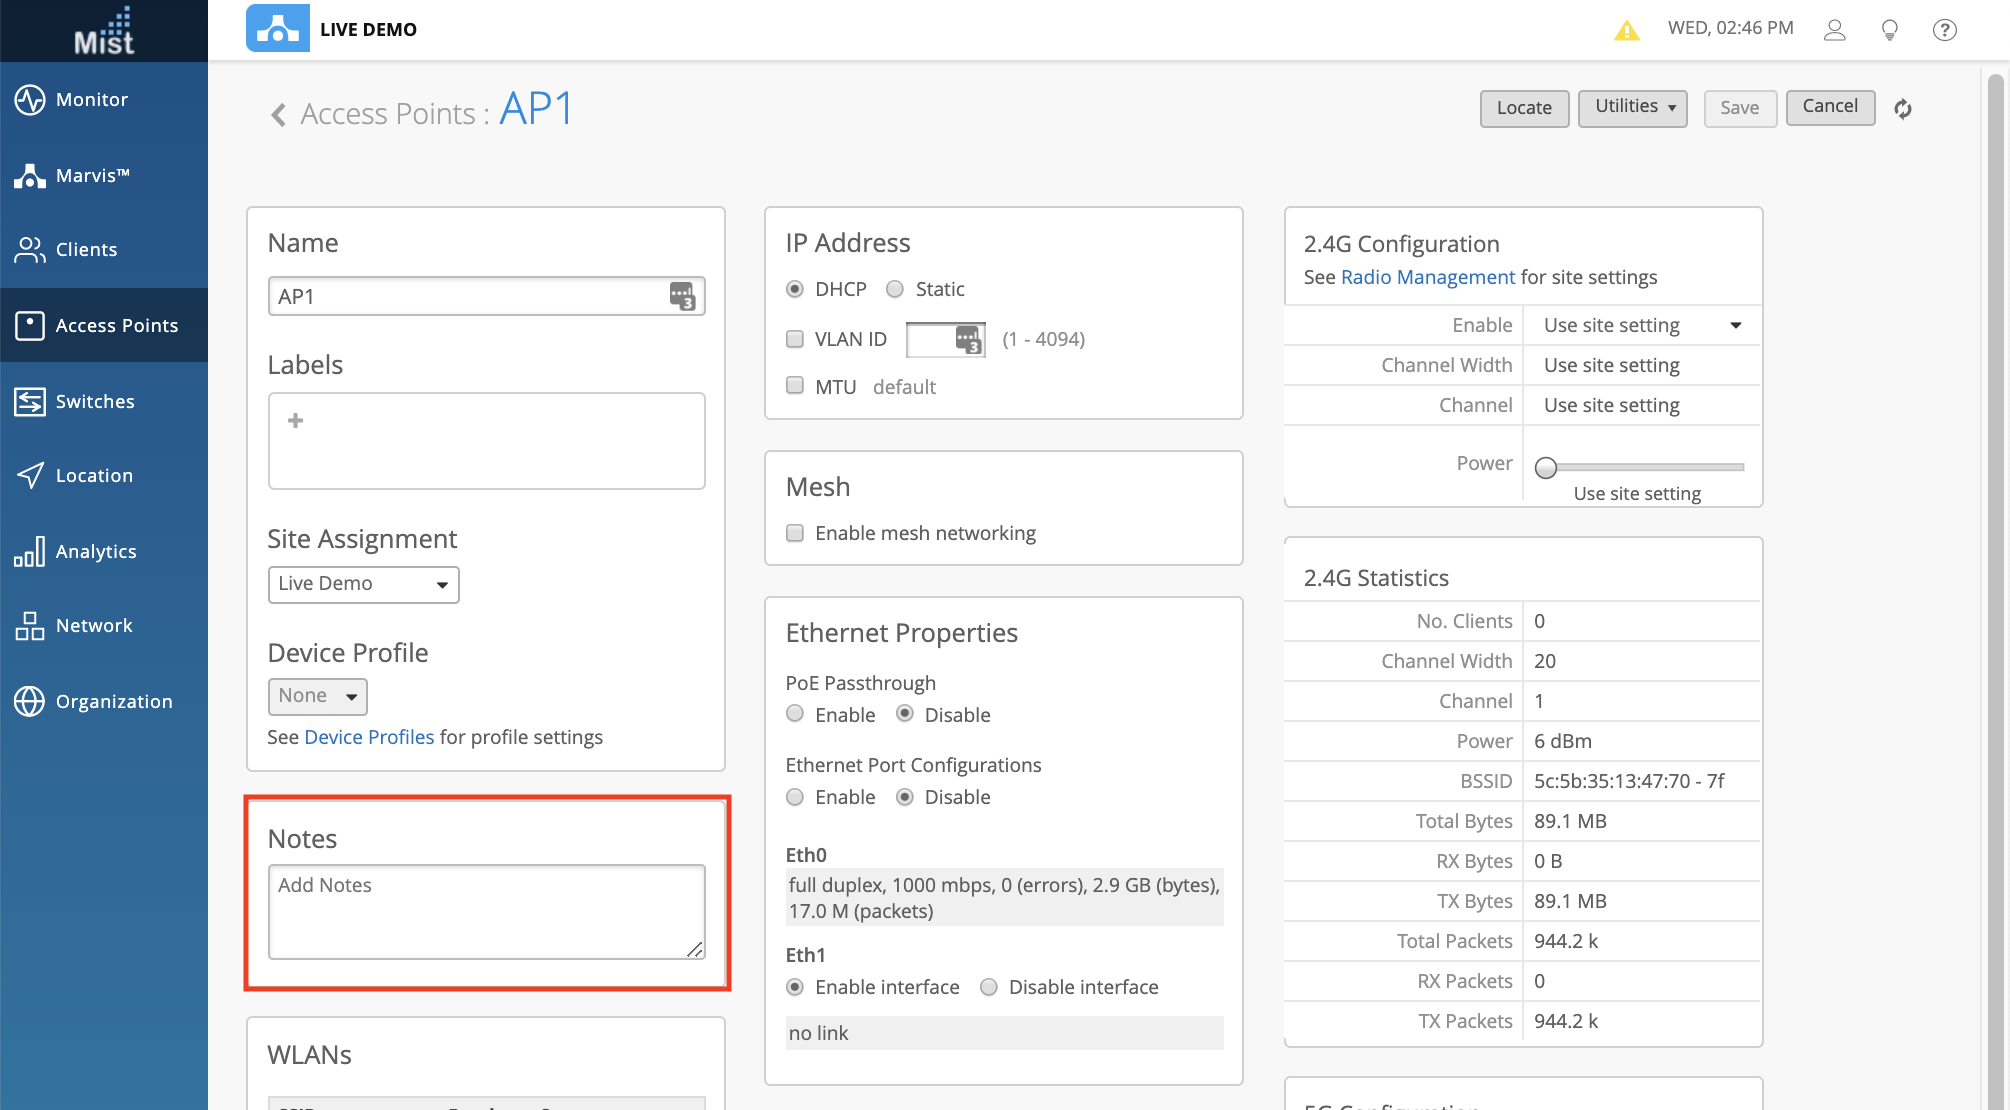Open the help question mark icon
This screenshot has height=1110, width=2010.
pos(1944,30)
